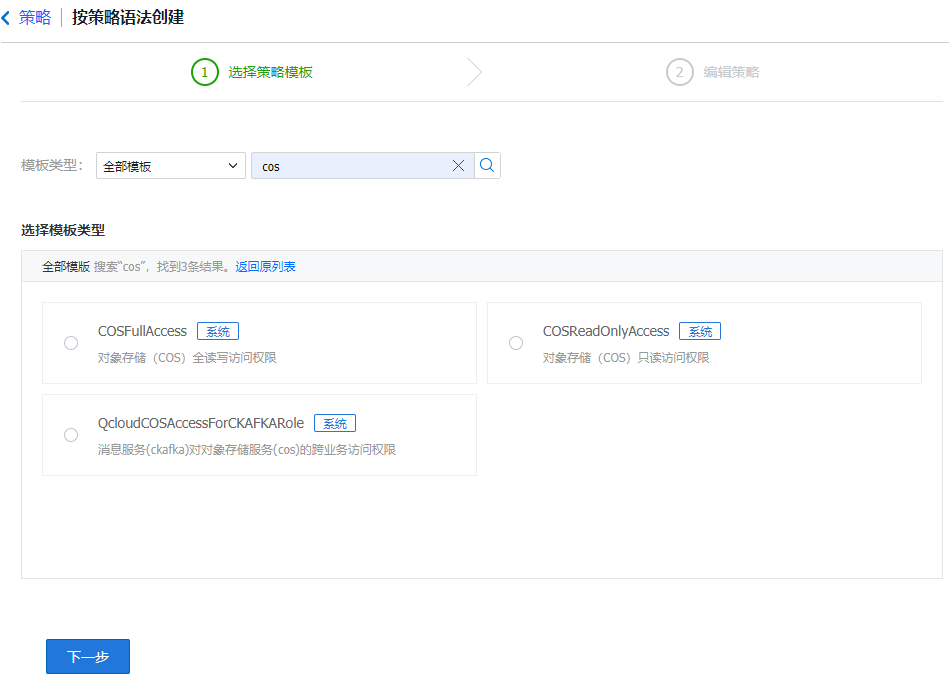
Task: Click the back arrow next to 策略
Action: (9, 17)
